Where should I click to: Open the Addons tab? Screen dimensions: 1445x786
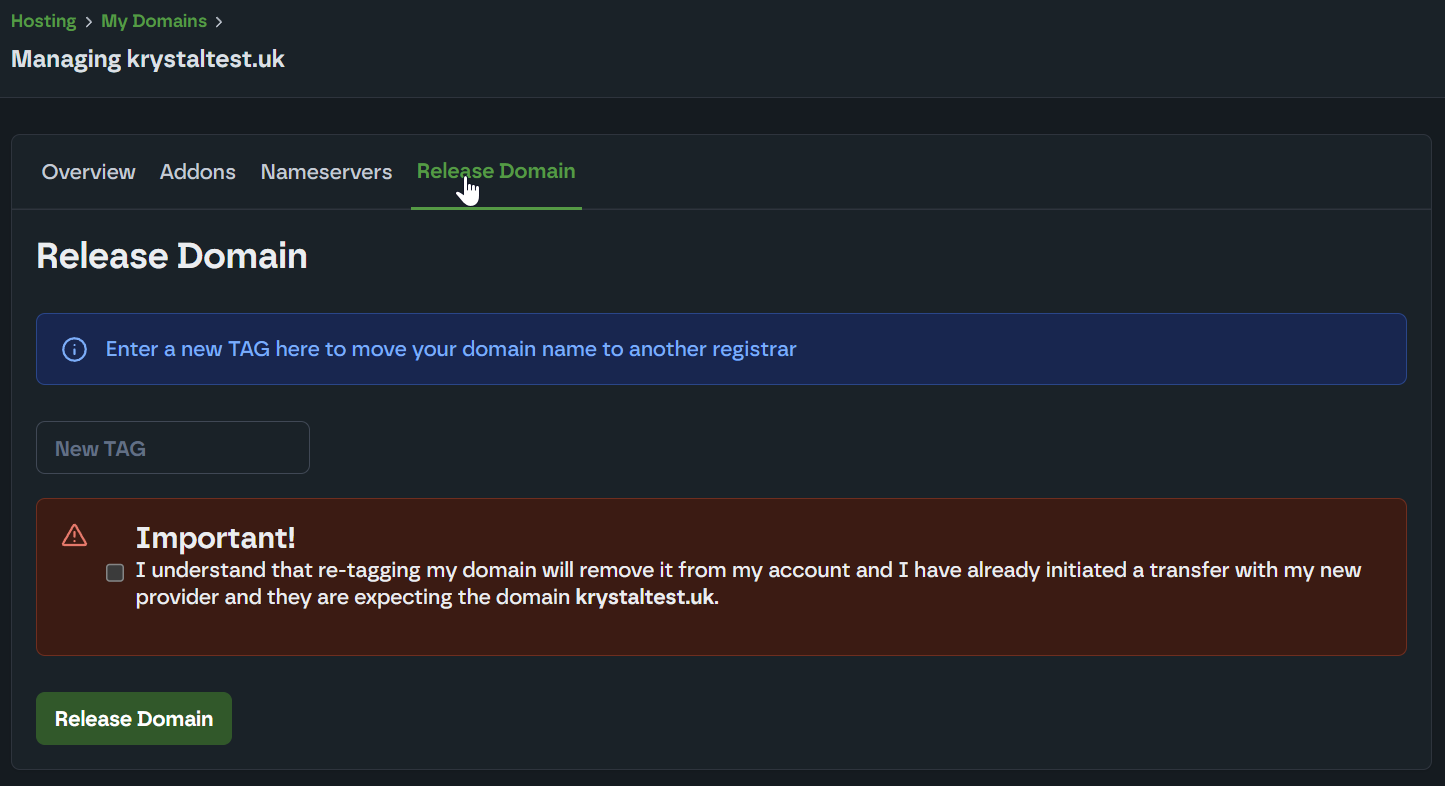tap(198, 172)
